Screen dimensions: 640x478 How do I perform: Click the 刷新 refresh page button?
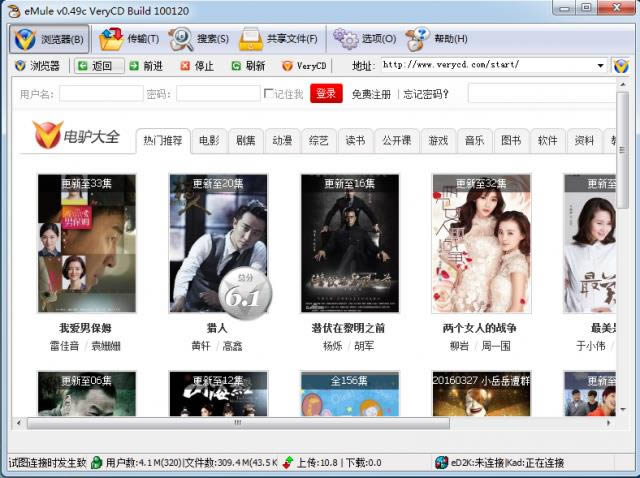248,66
